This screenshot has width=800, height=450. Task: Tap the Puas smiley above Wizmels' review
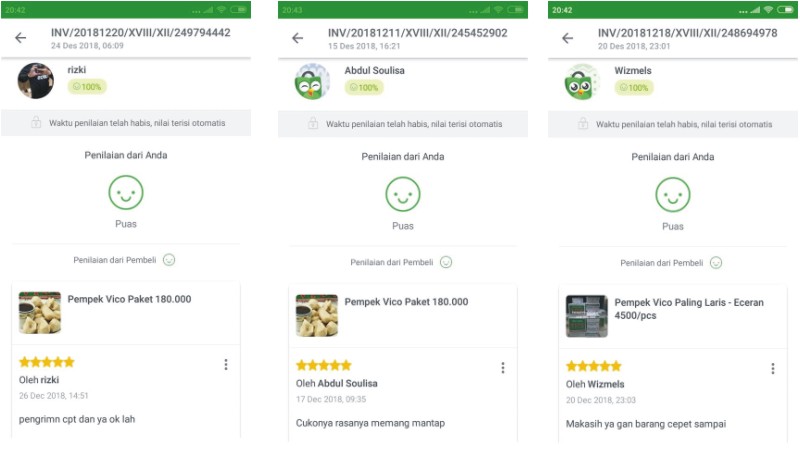coord(673,194)
